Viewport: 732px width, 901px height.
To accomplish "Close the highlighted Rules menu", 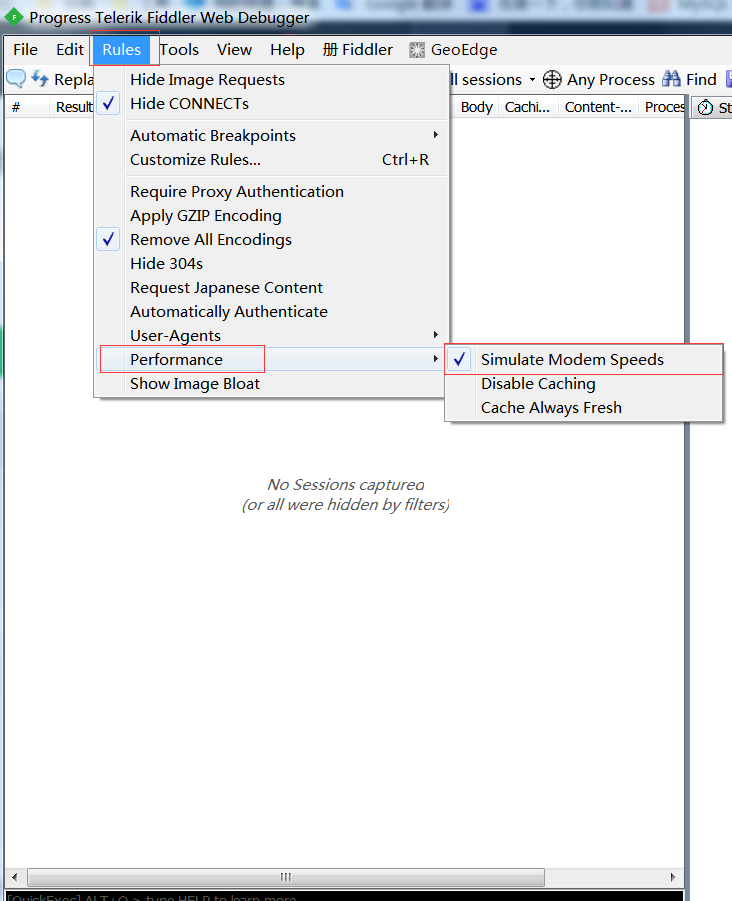I will tap(122, 50).
